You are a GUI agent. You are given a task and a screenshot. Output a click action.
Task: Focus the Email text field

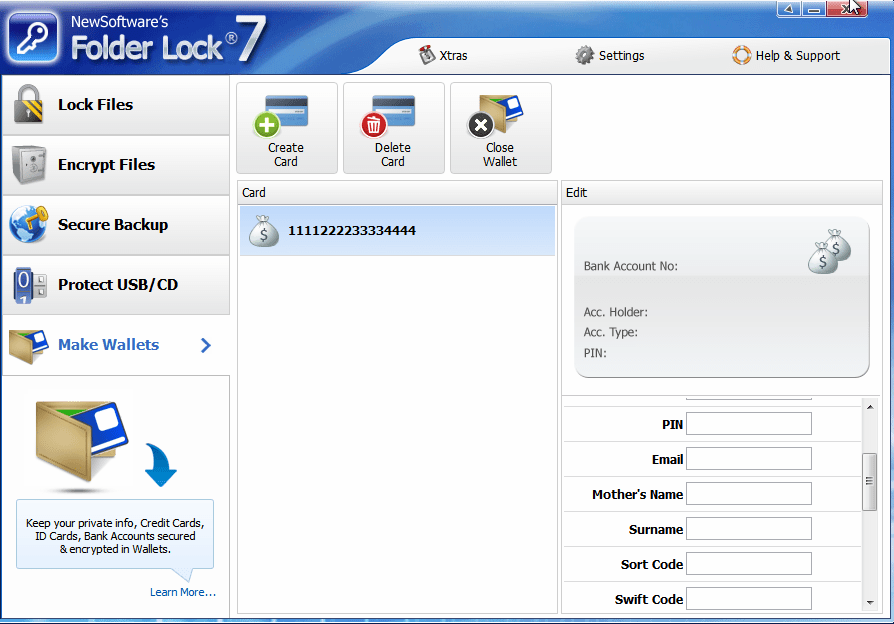(749, 459)
